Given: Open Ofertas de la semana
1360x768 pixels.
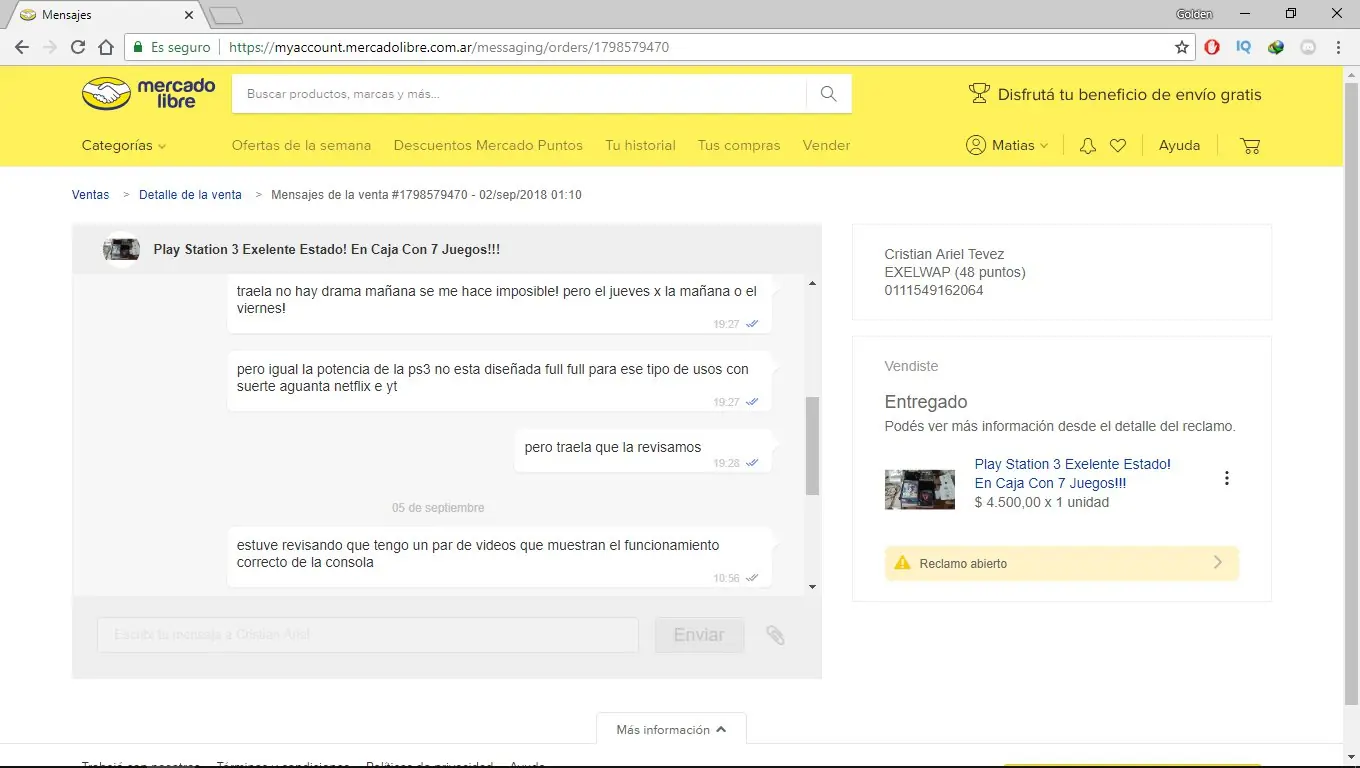Looking at the screenshot, I should tap(301, 146).
